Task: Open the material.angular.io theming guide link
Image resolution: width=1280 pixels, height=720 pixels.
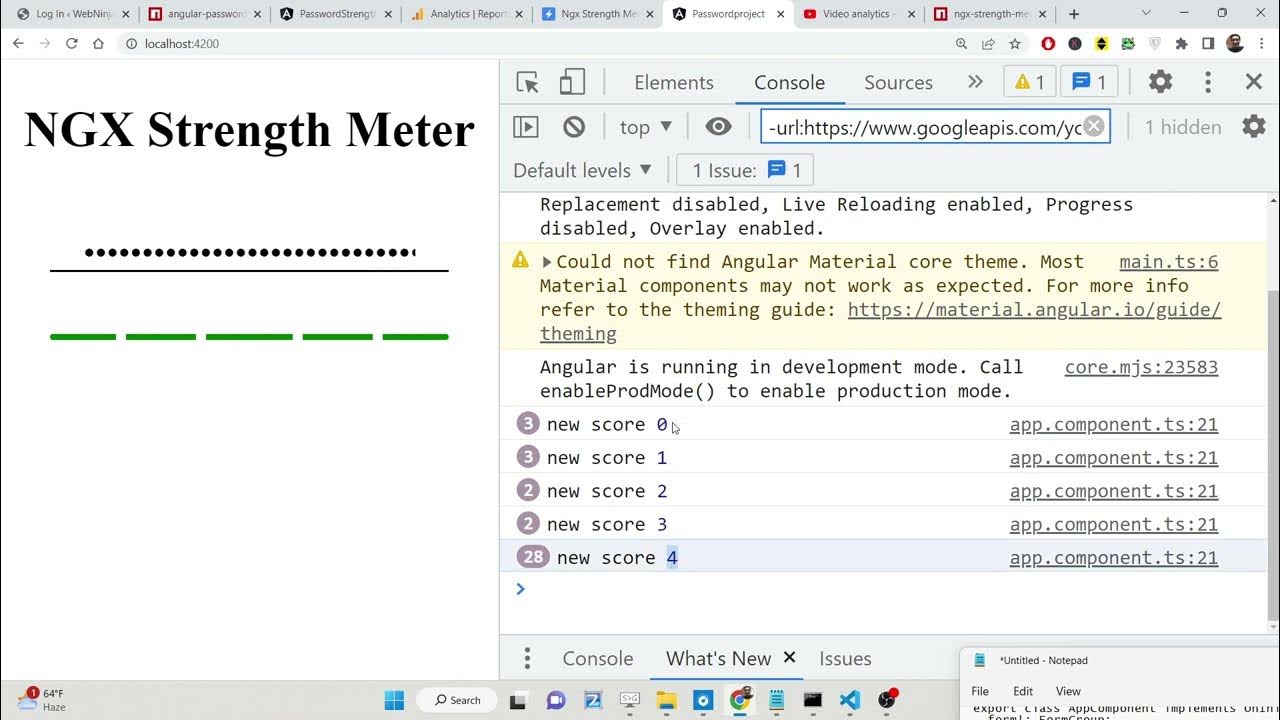Action: pyautogui.click(x=1034, y=310)
